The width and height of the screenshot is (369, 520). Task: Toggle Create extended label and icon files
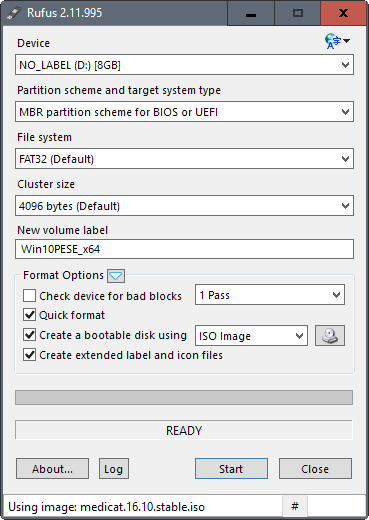[29, 355]
